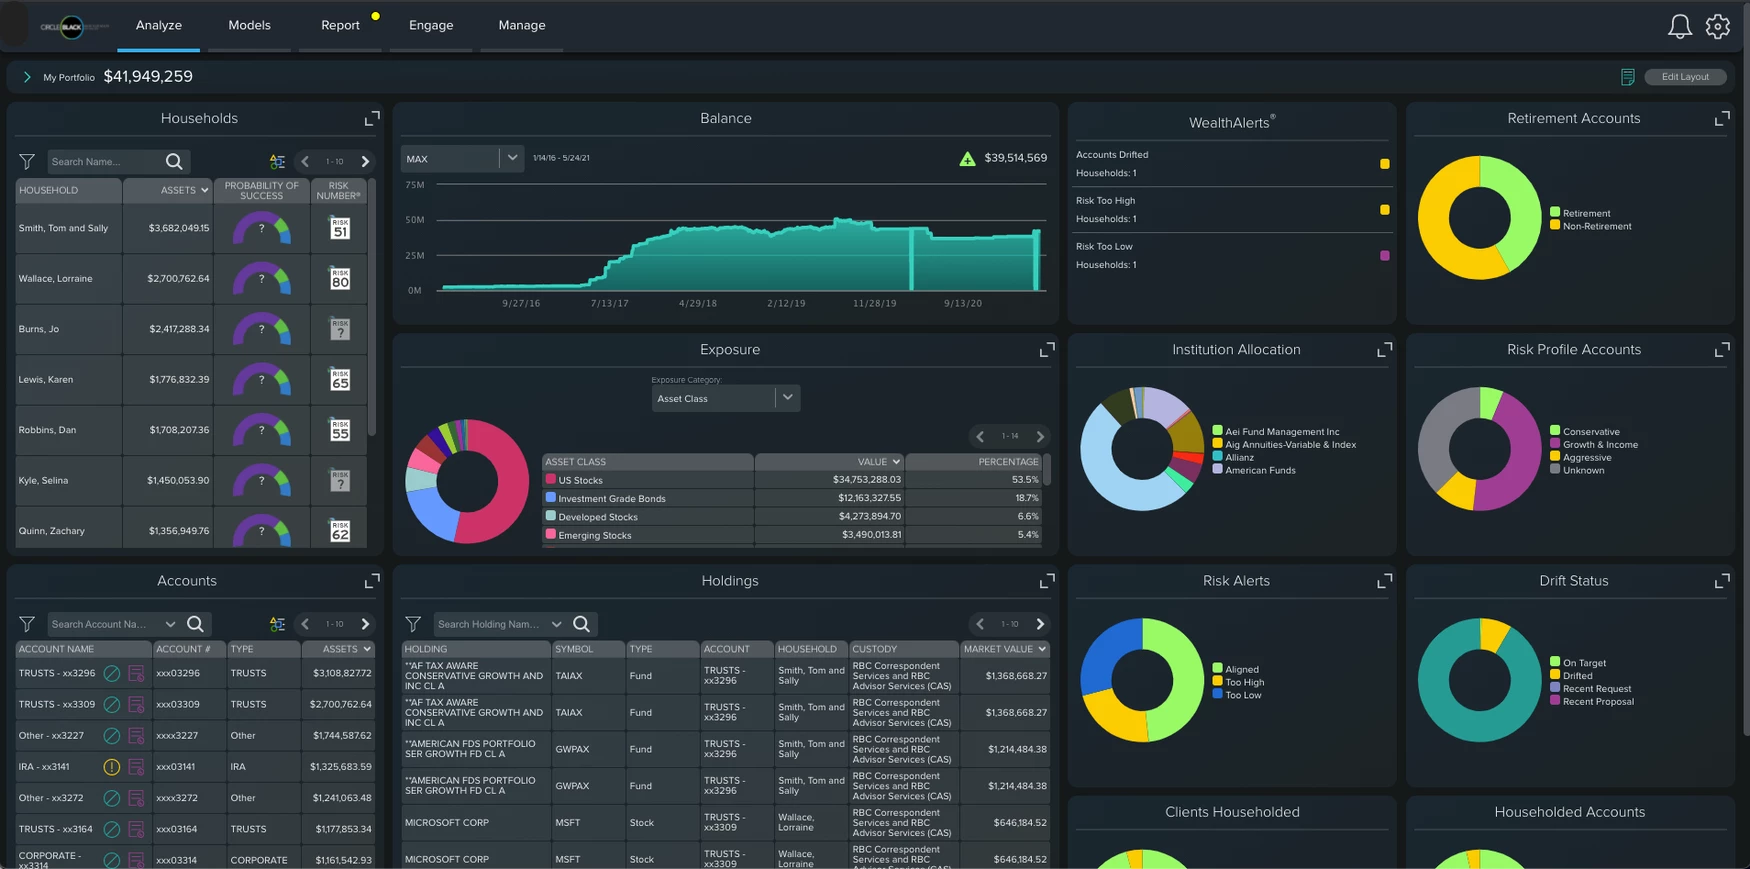Screen dimensions: 1750x869
Task: Go to next Households page
Action: pos(365,162)
